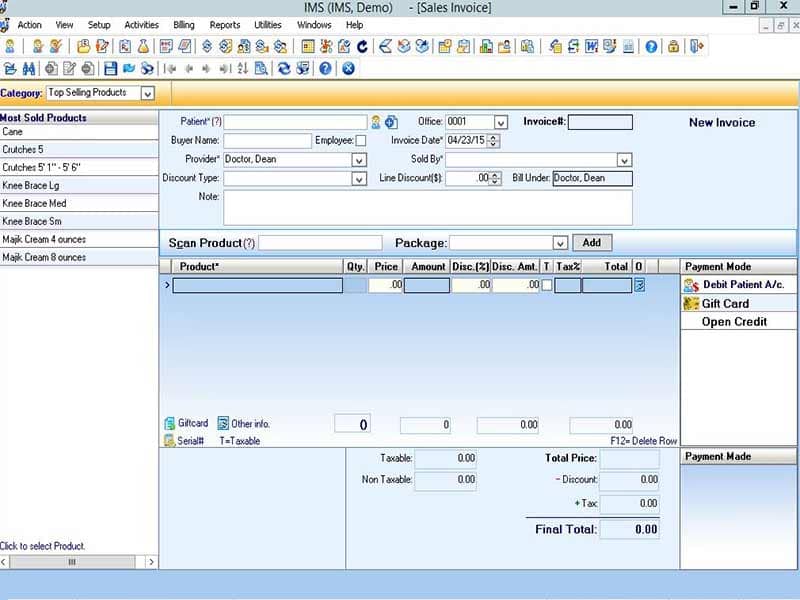Screen dimensions: 800x600
Task: Click the horizontal scrollbar under product list
Action: pos(78,562)
